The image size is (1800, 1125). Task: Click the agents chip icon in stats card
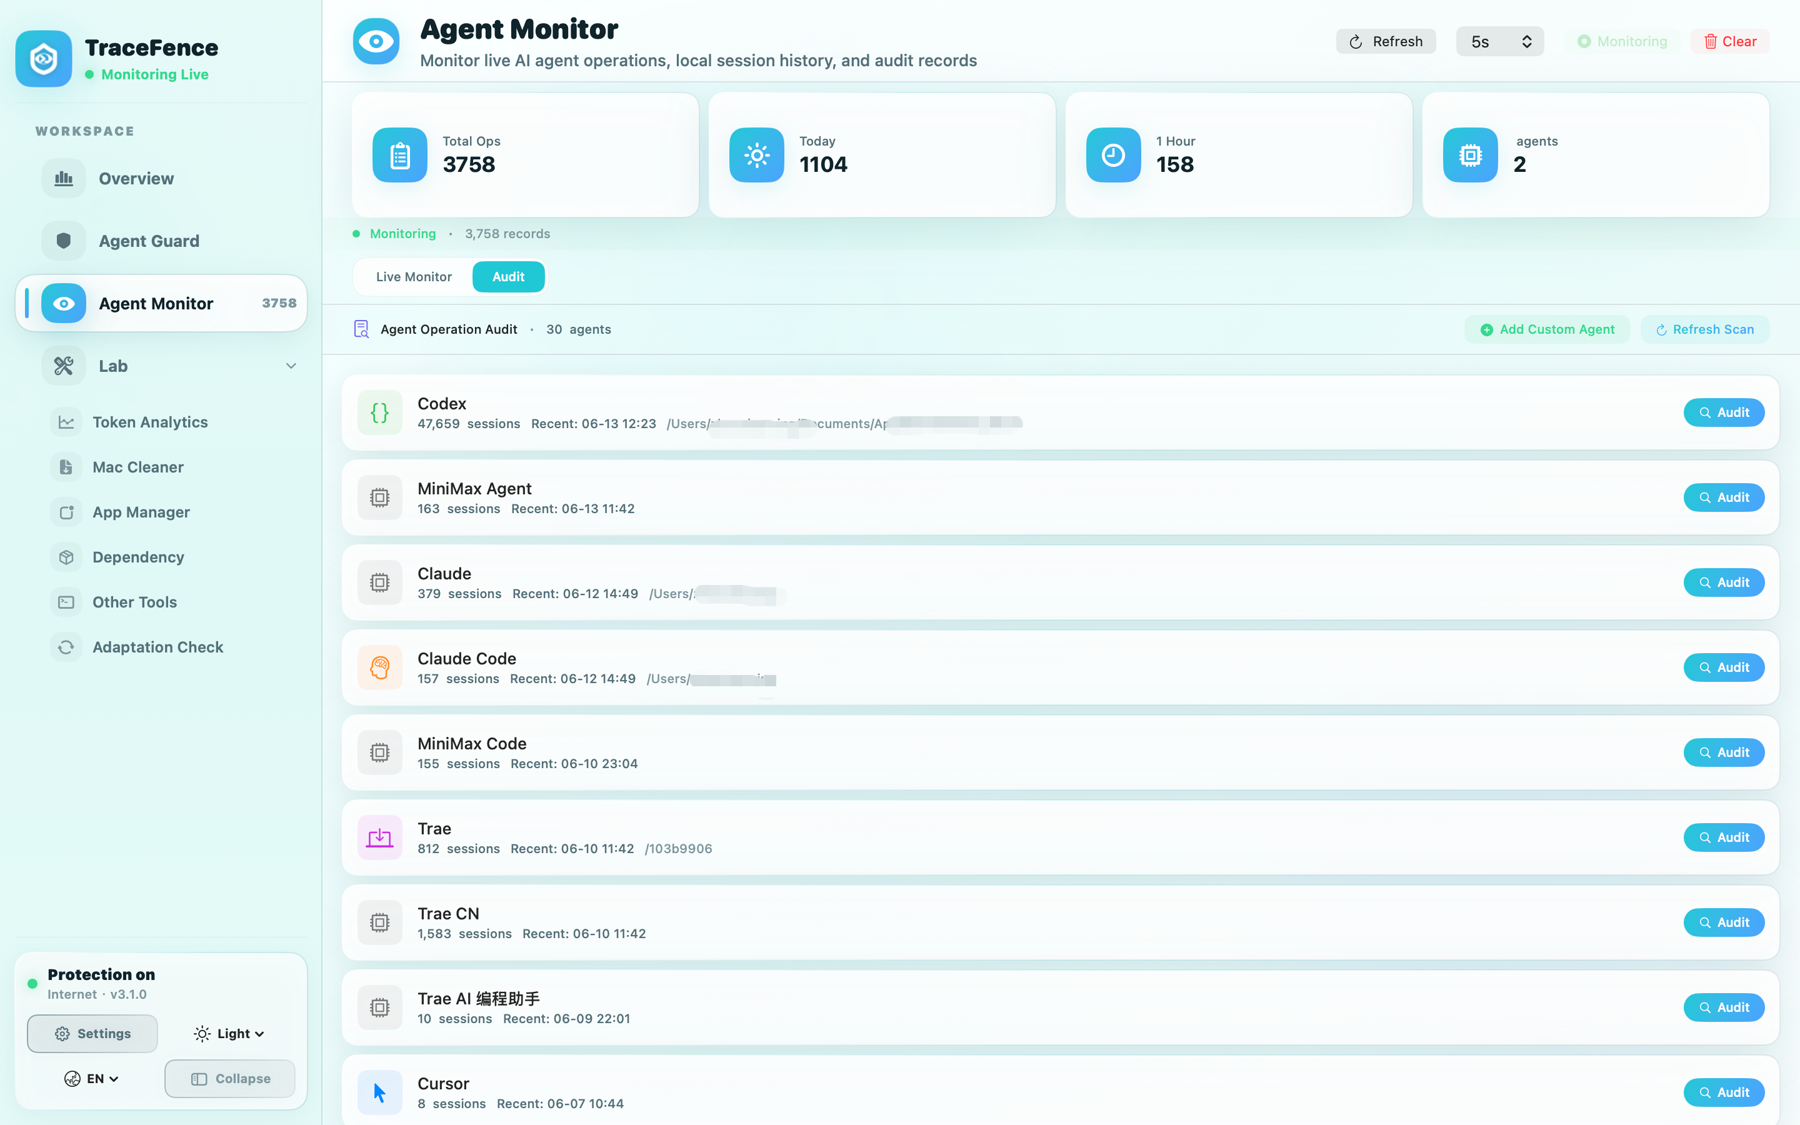pos(1470,155)
